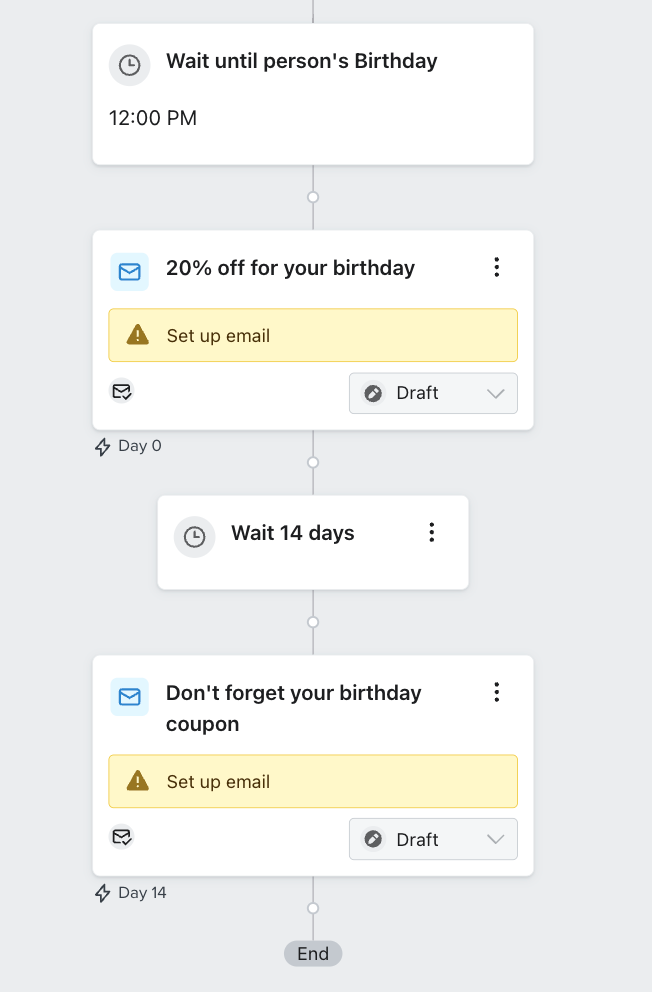The height and width of the screenshot is (992, 652).
Task: Click Set up email on the birthday coupon card
Action: pos(218,782)
